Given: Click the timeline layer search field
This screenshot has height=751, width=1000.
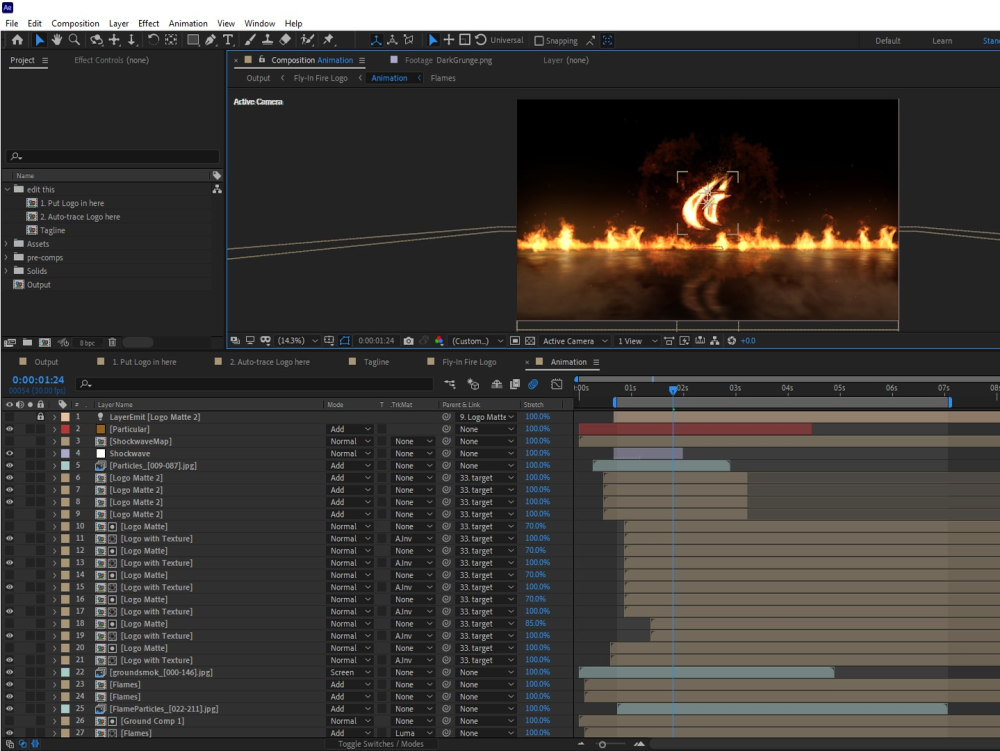Looking at the screenshot, I should [x=255, y=384].
